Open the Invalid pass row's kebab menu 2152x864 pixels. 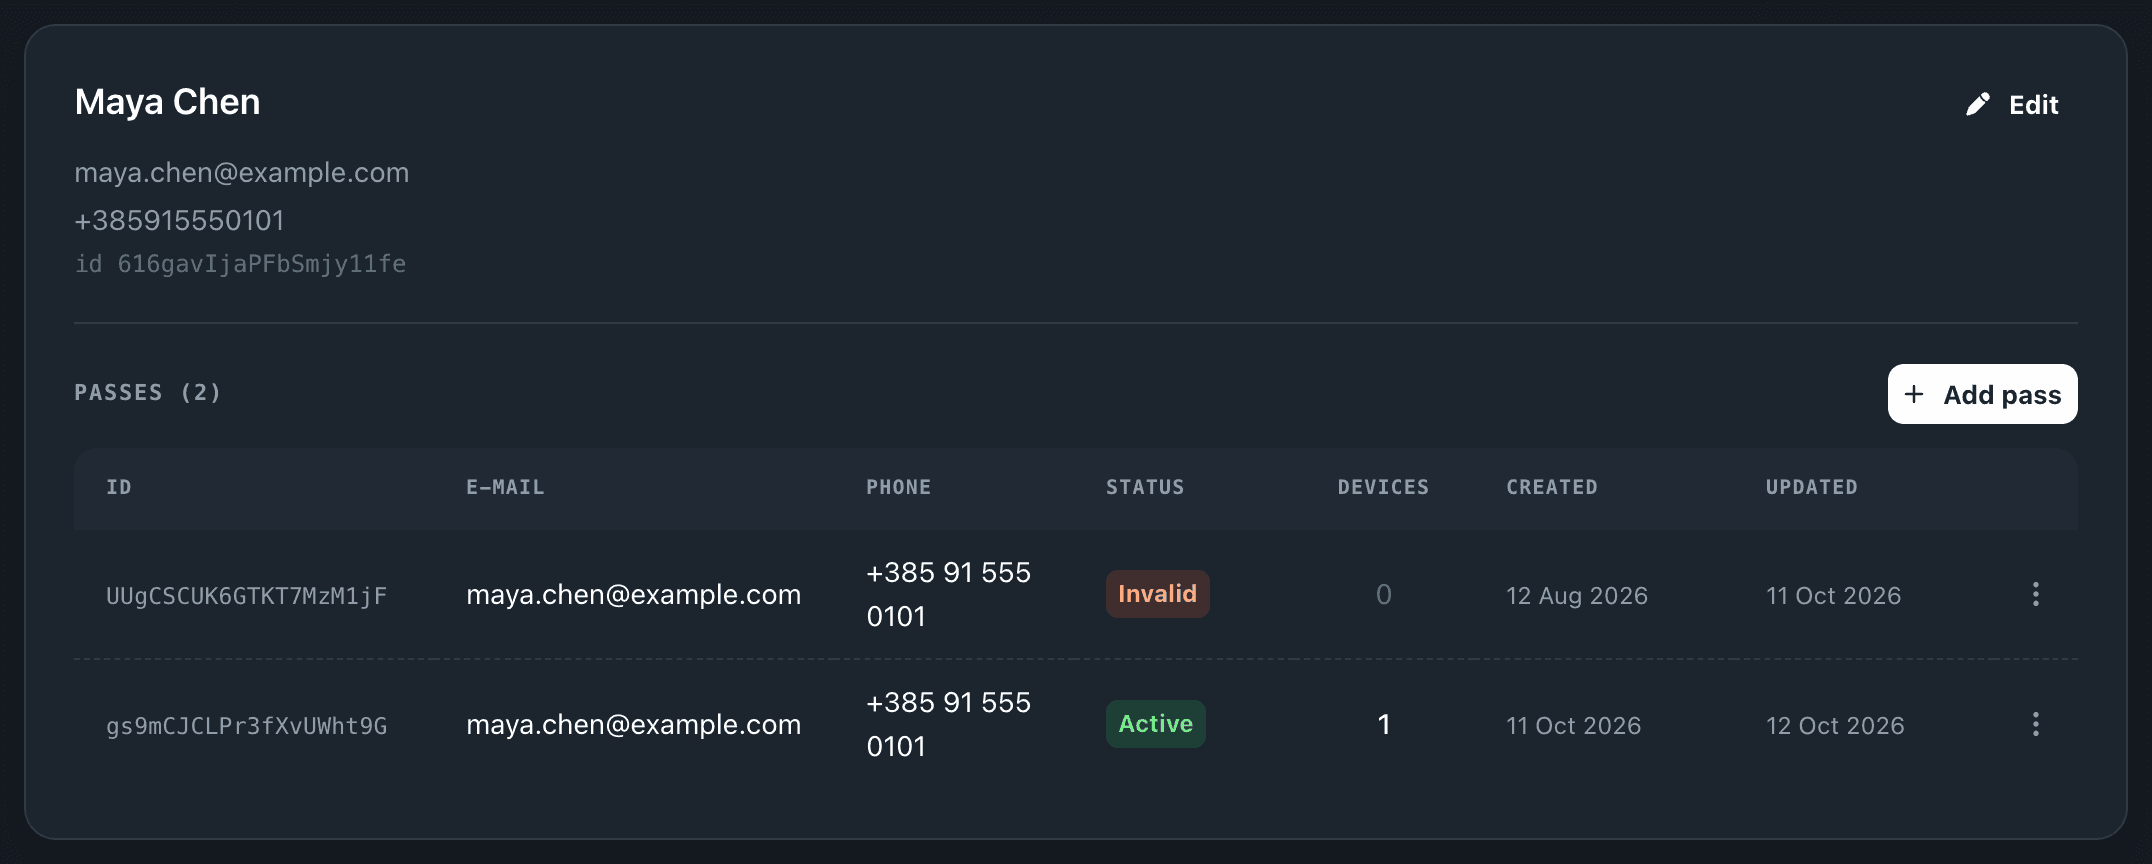(2035, 594)
